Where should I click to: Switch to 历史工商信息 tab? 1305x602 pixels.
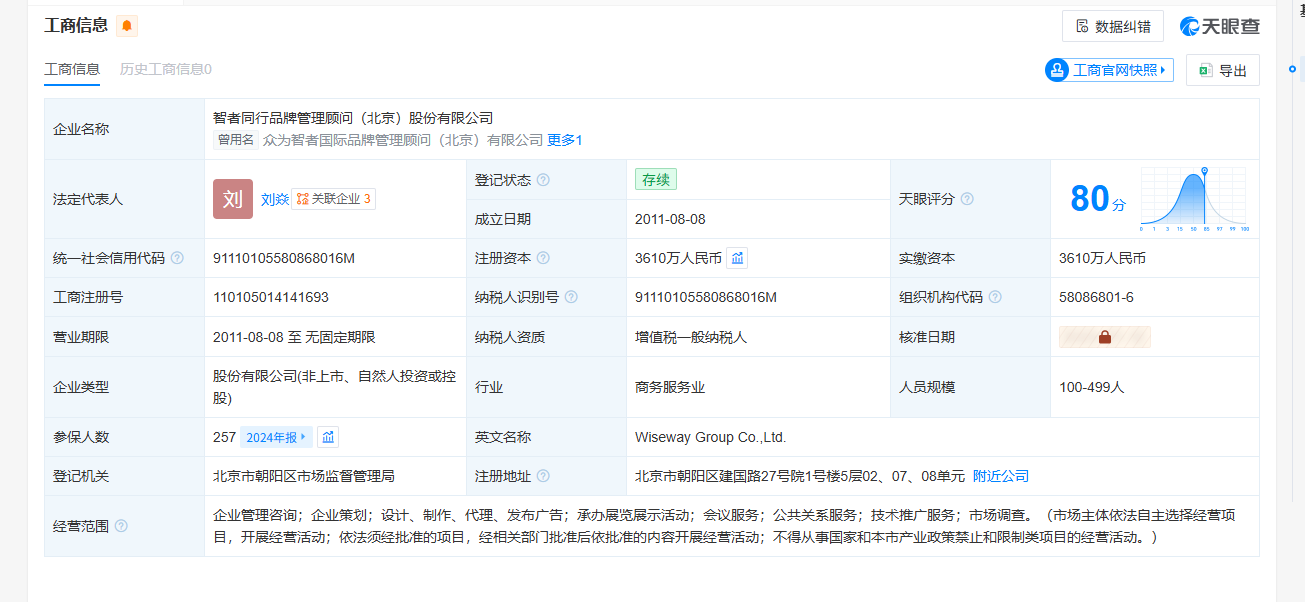point(166,69)
